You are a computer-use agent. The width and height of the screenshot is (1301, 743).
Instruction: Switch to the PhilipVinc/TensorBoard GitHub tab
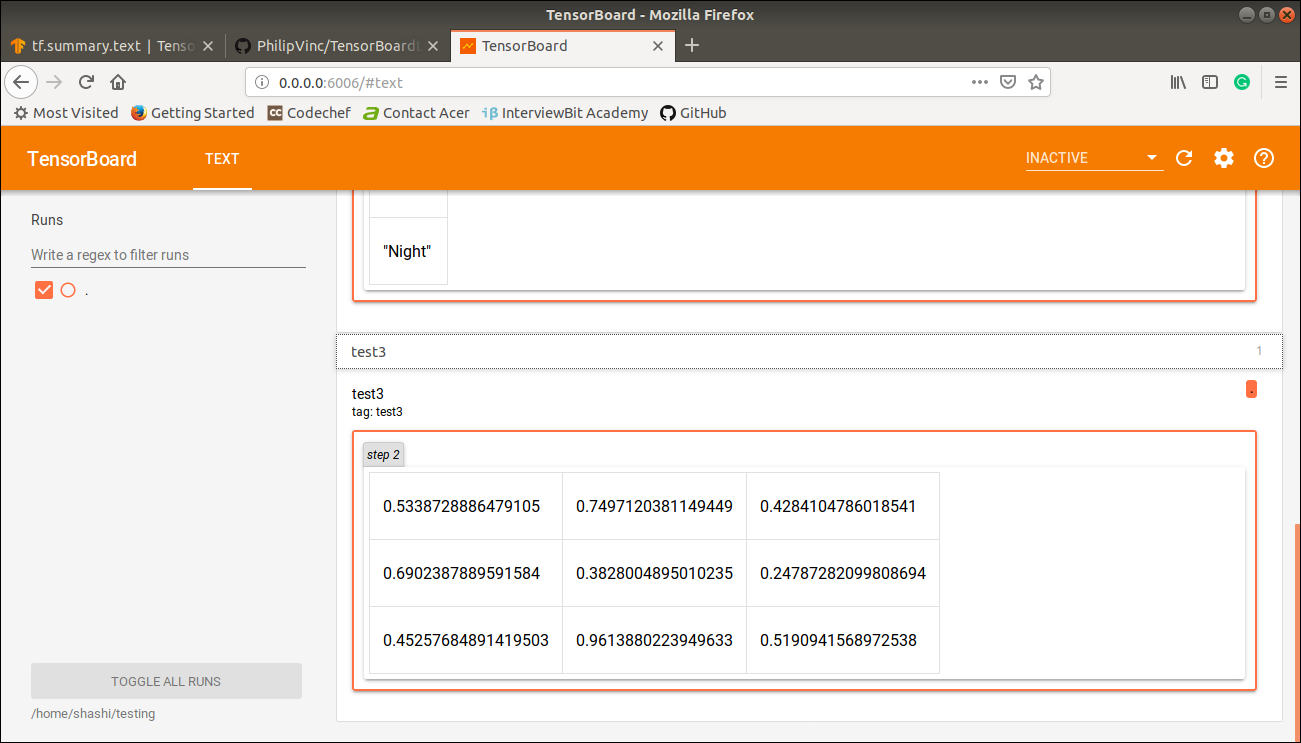coord(338,46)
